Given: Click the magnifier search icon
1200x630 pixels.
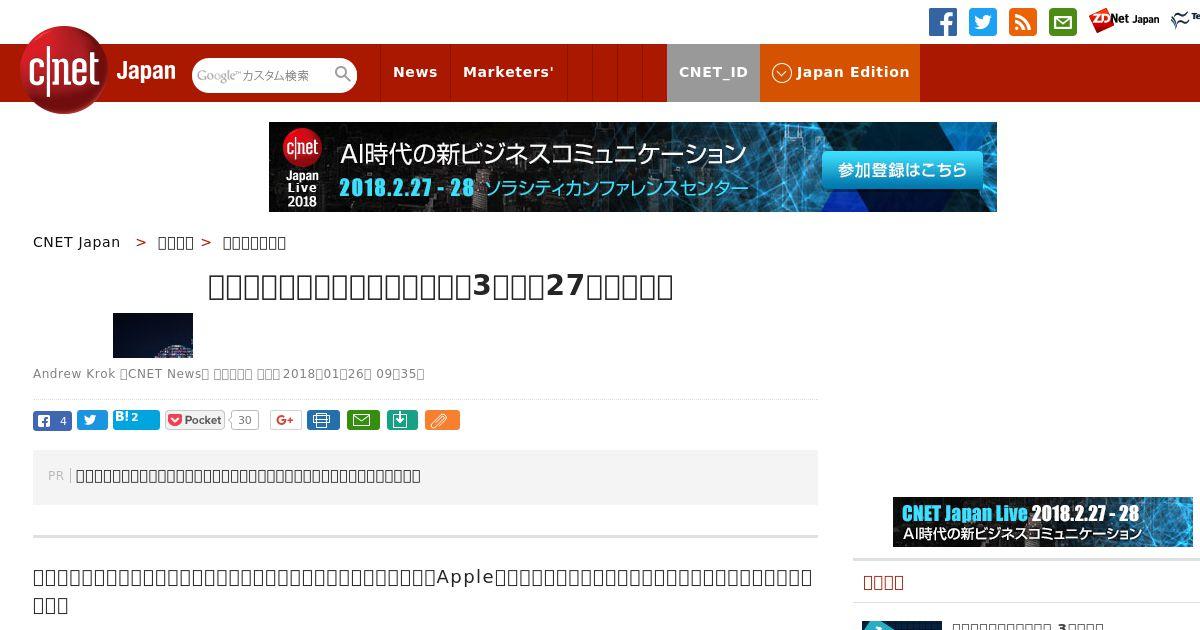Looking at the screenshot, I should (343, 74).
